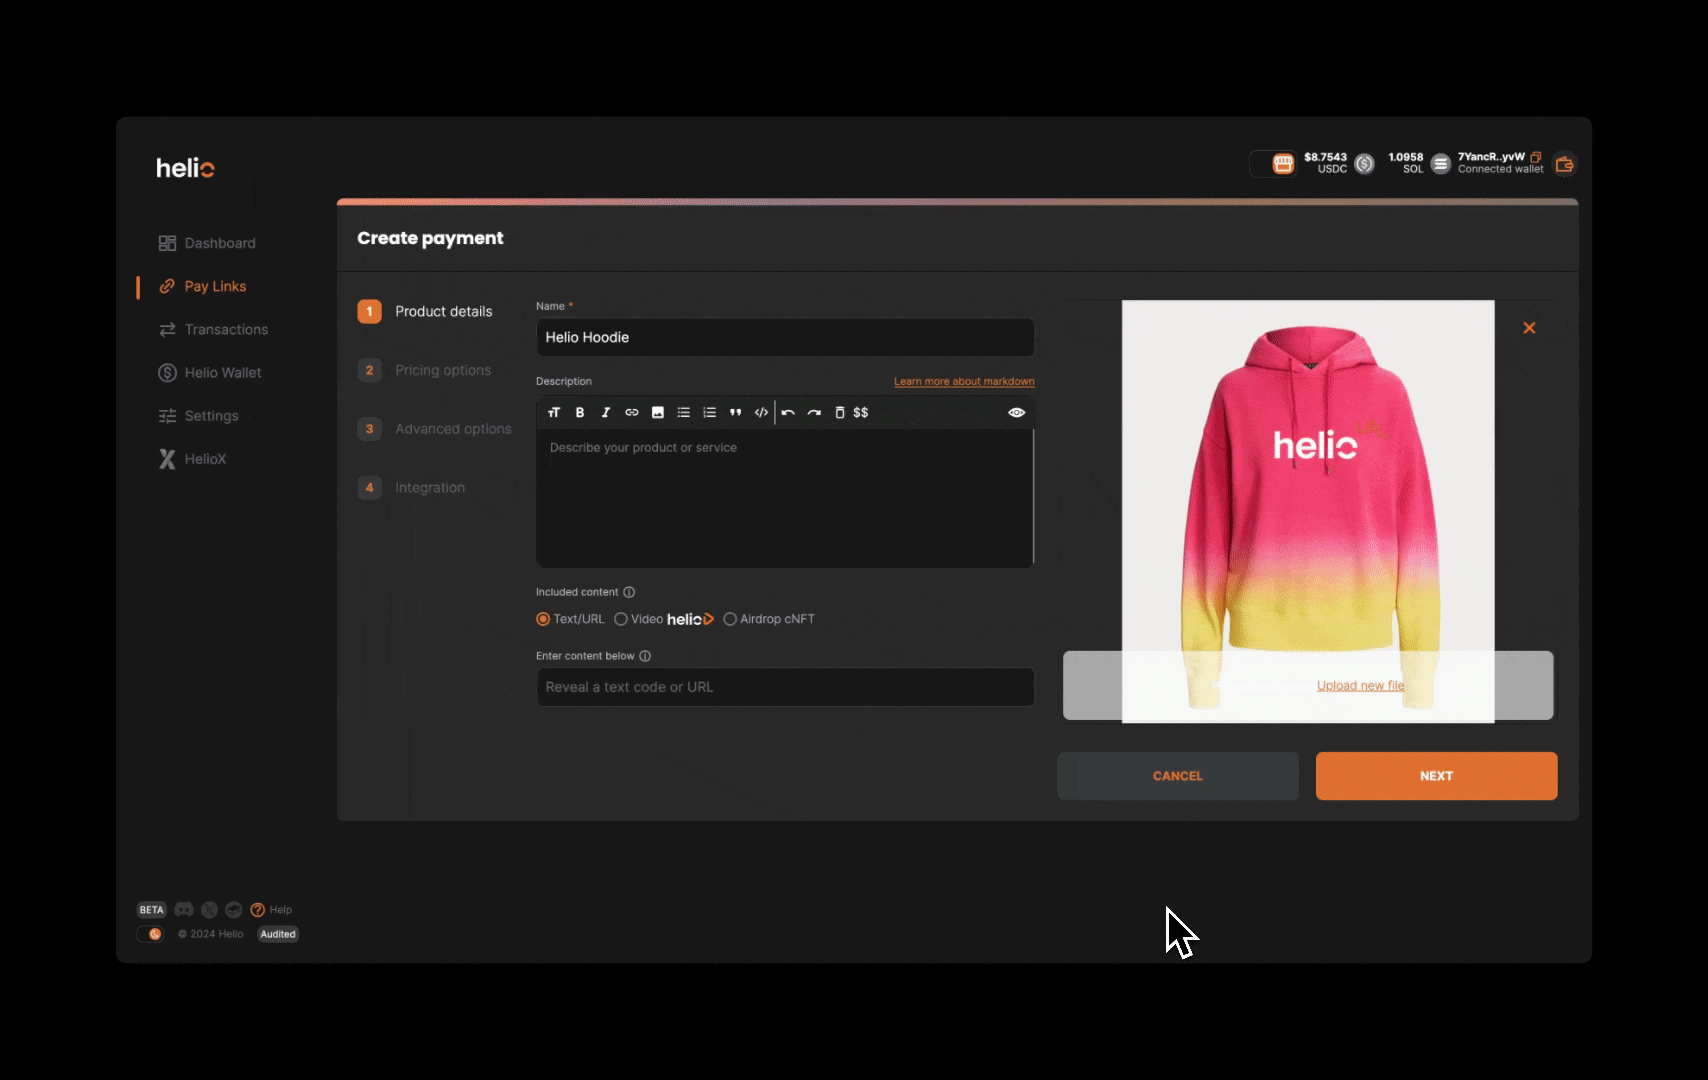Click the Help question mark icon

coord(258,910)
